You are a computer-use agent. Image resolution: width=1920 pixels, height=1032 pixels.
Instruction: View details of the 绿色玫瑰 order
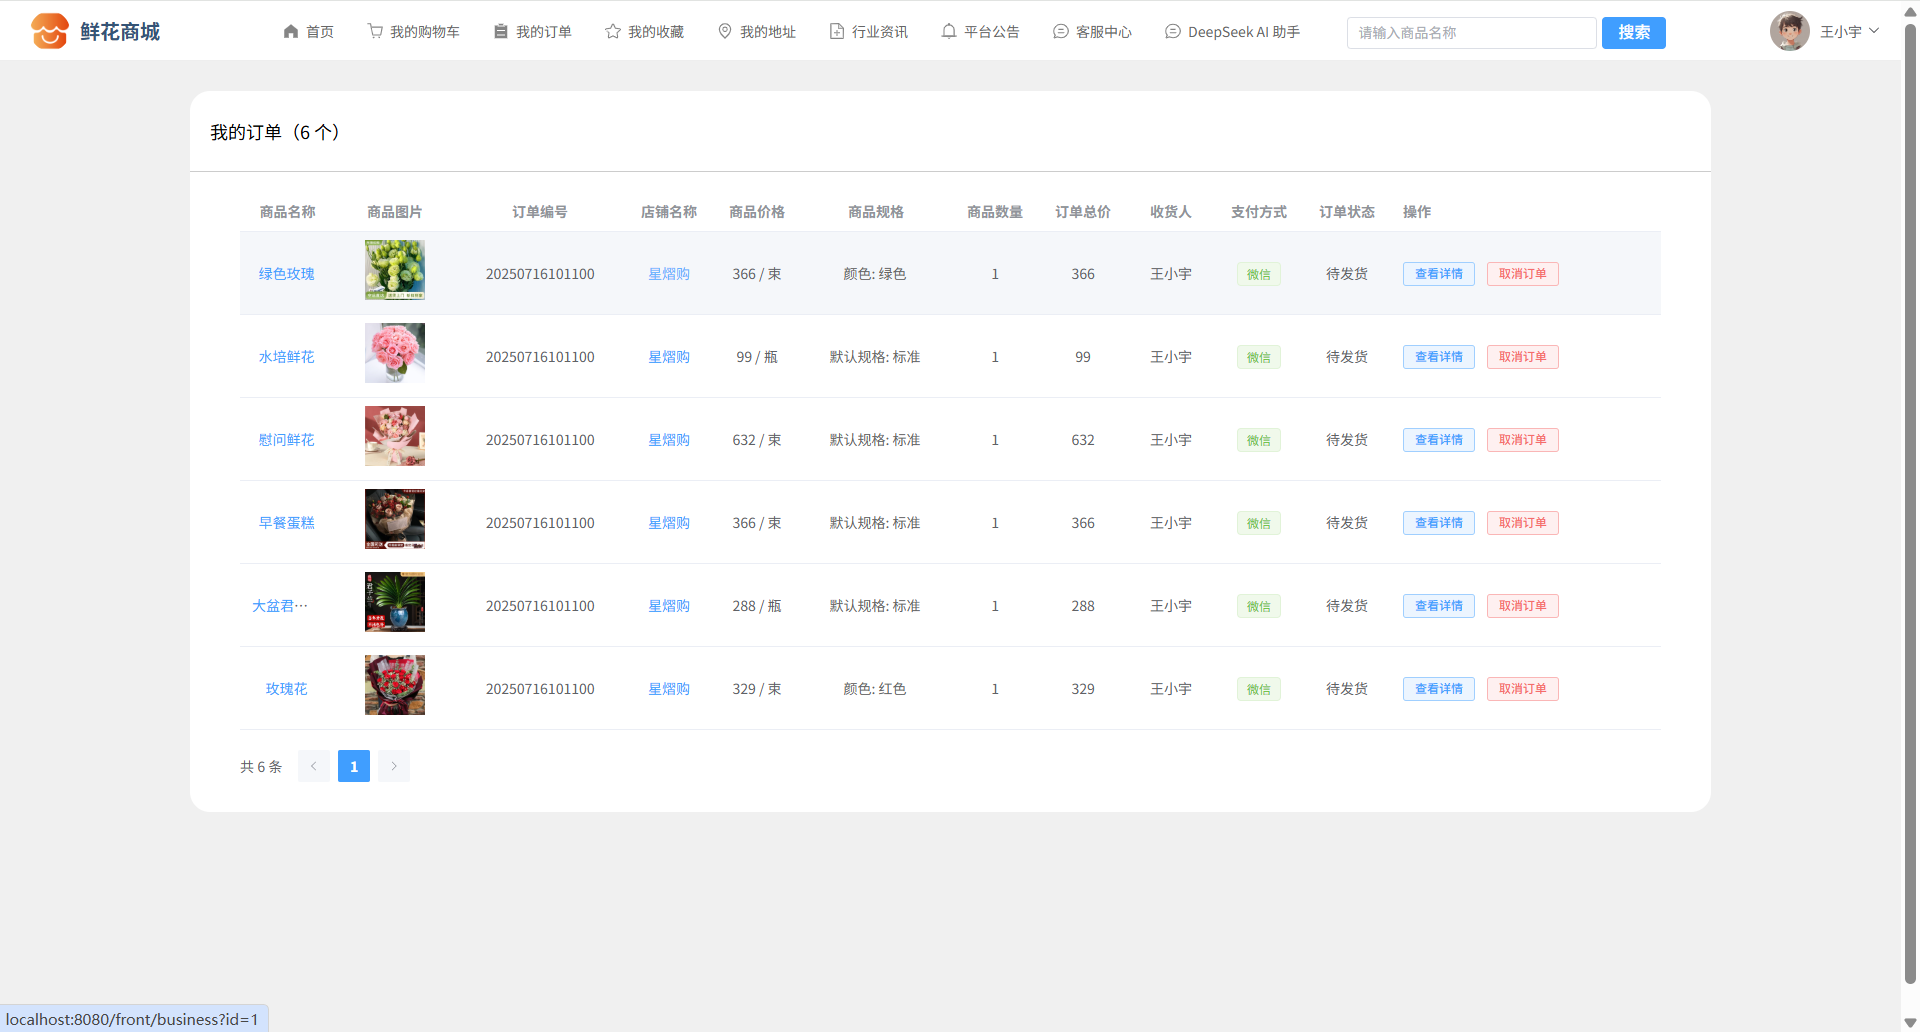(1438, 274)
